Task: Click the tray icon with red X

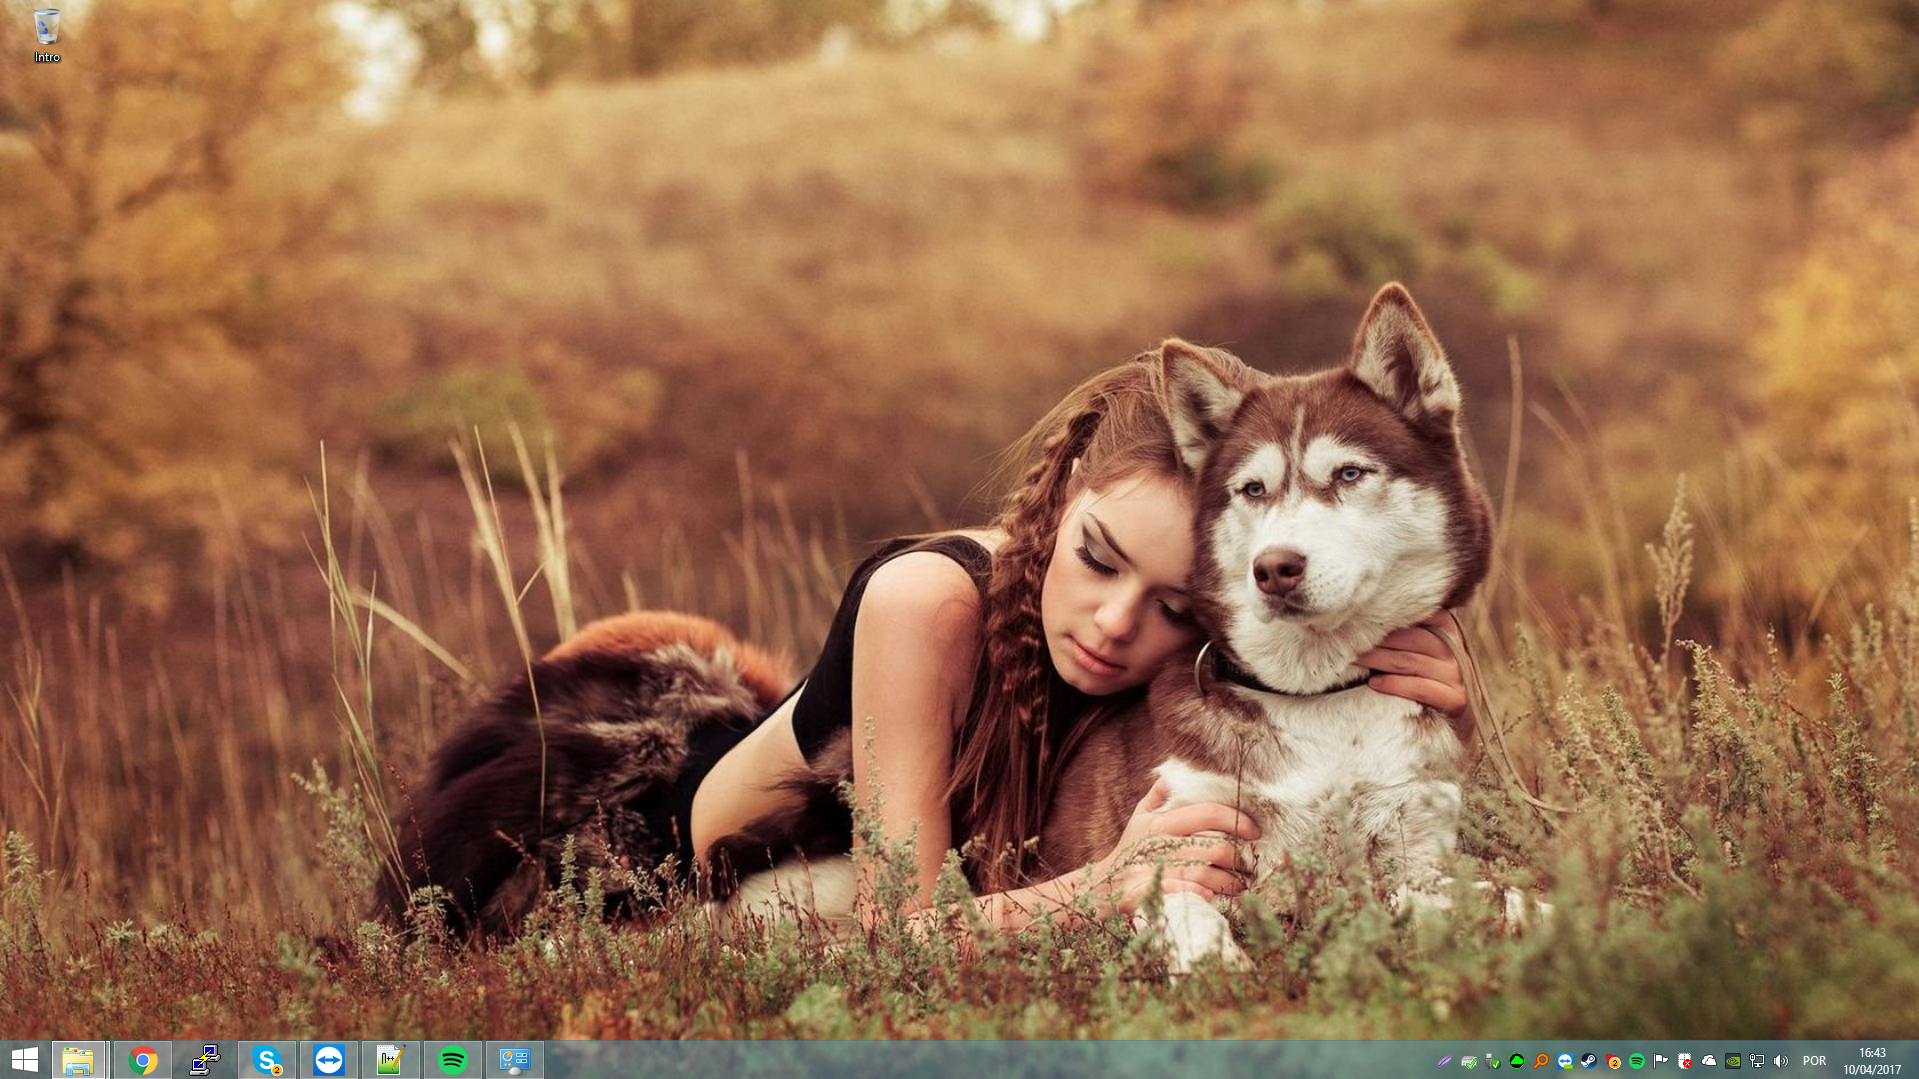Action: click(1684, 1061)
